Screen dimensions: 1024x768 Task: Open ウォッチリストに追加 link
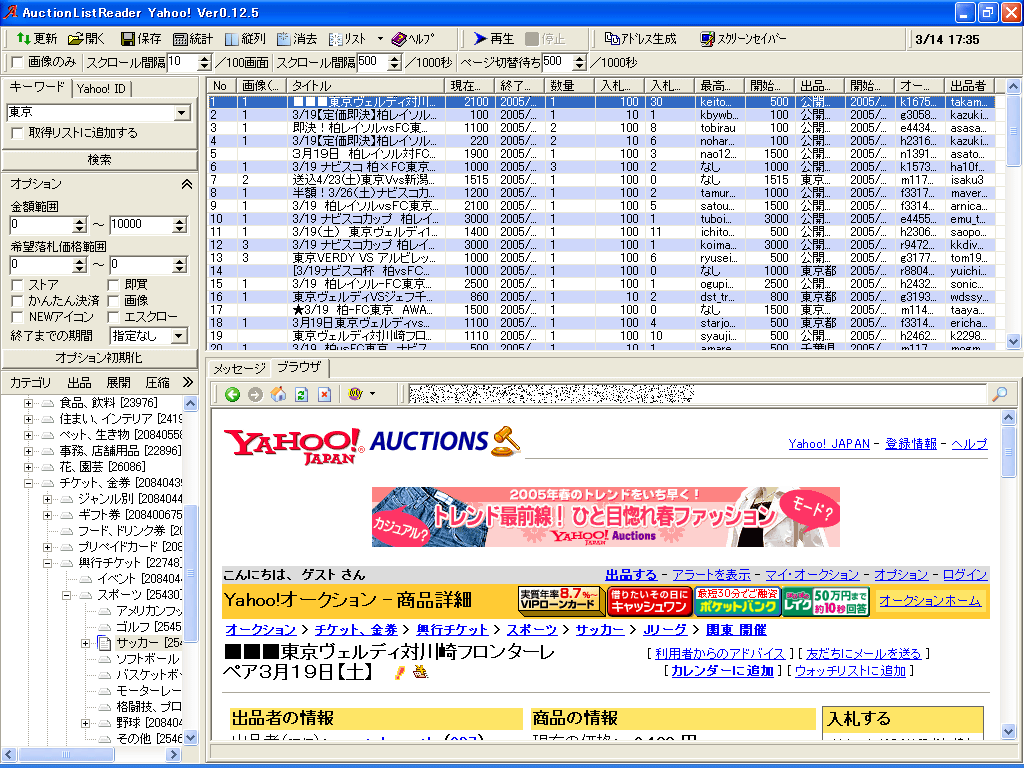tap(850, 671)
